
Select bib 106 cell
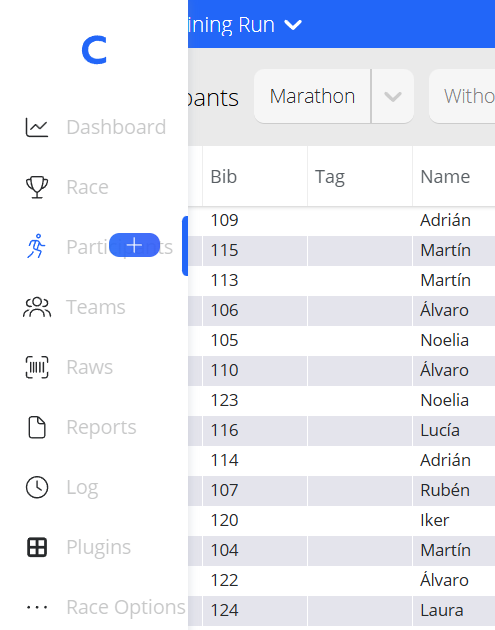click(255, 311)
